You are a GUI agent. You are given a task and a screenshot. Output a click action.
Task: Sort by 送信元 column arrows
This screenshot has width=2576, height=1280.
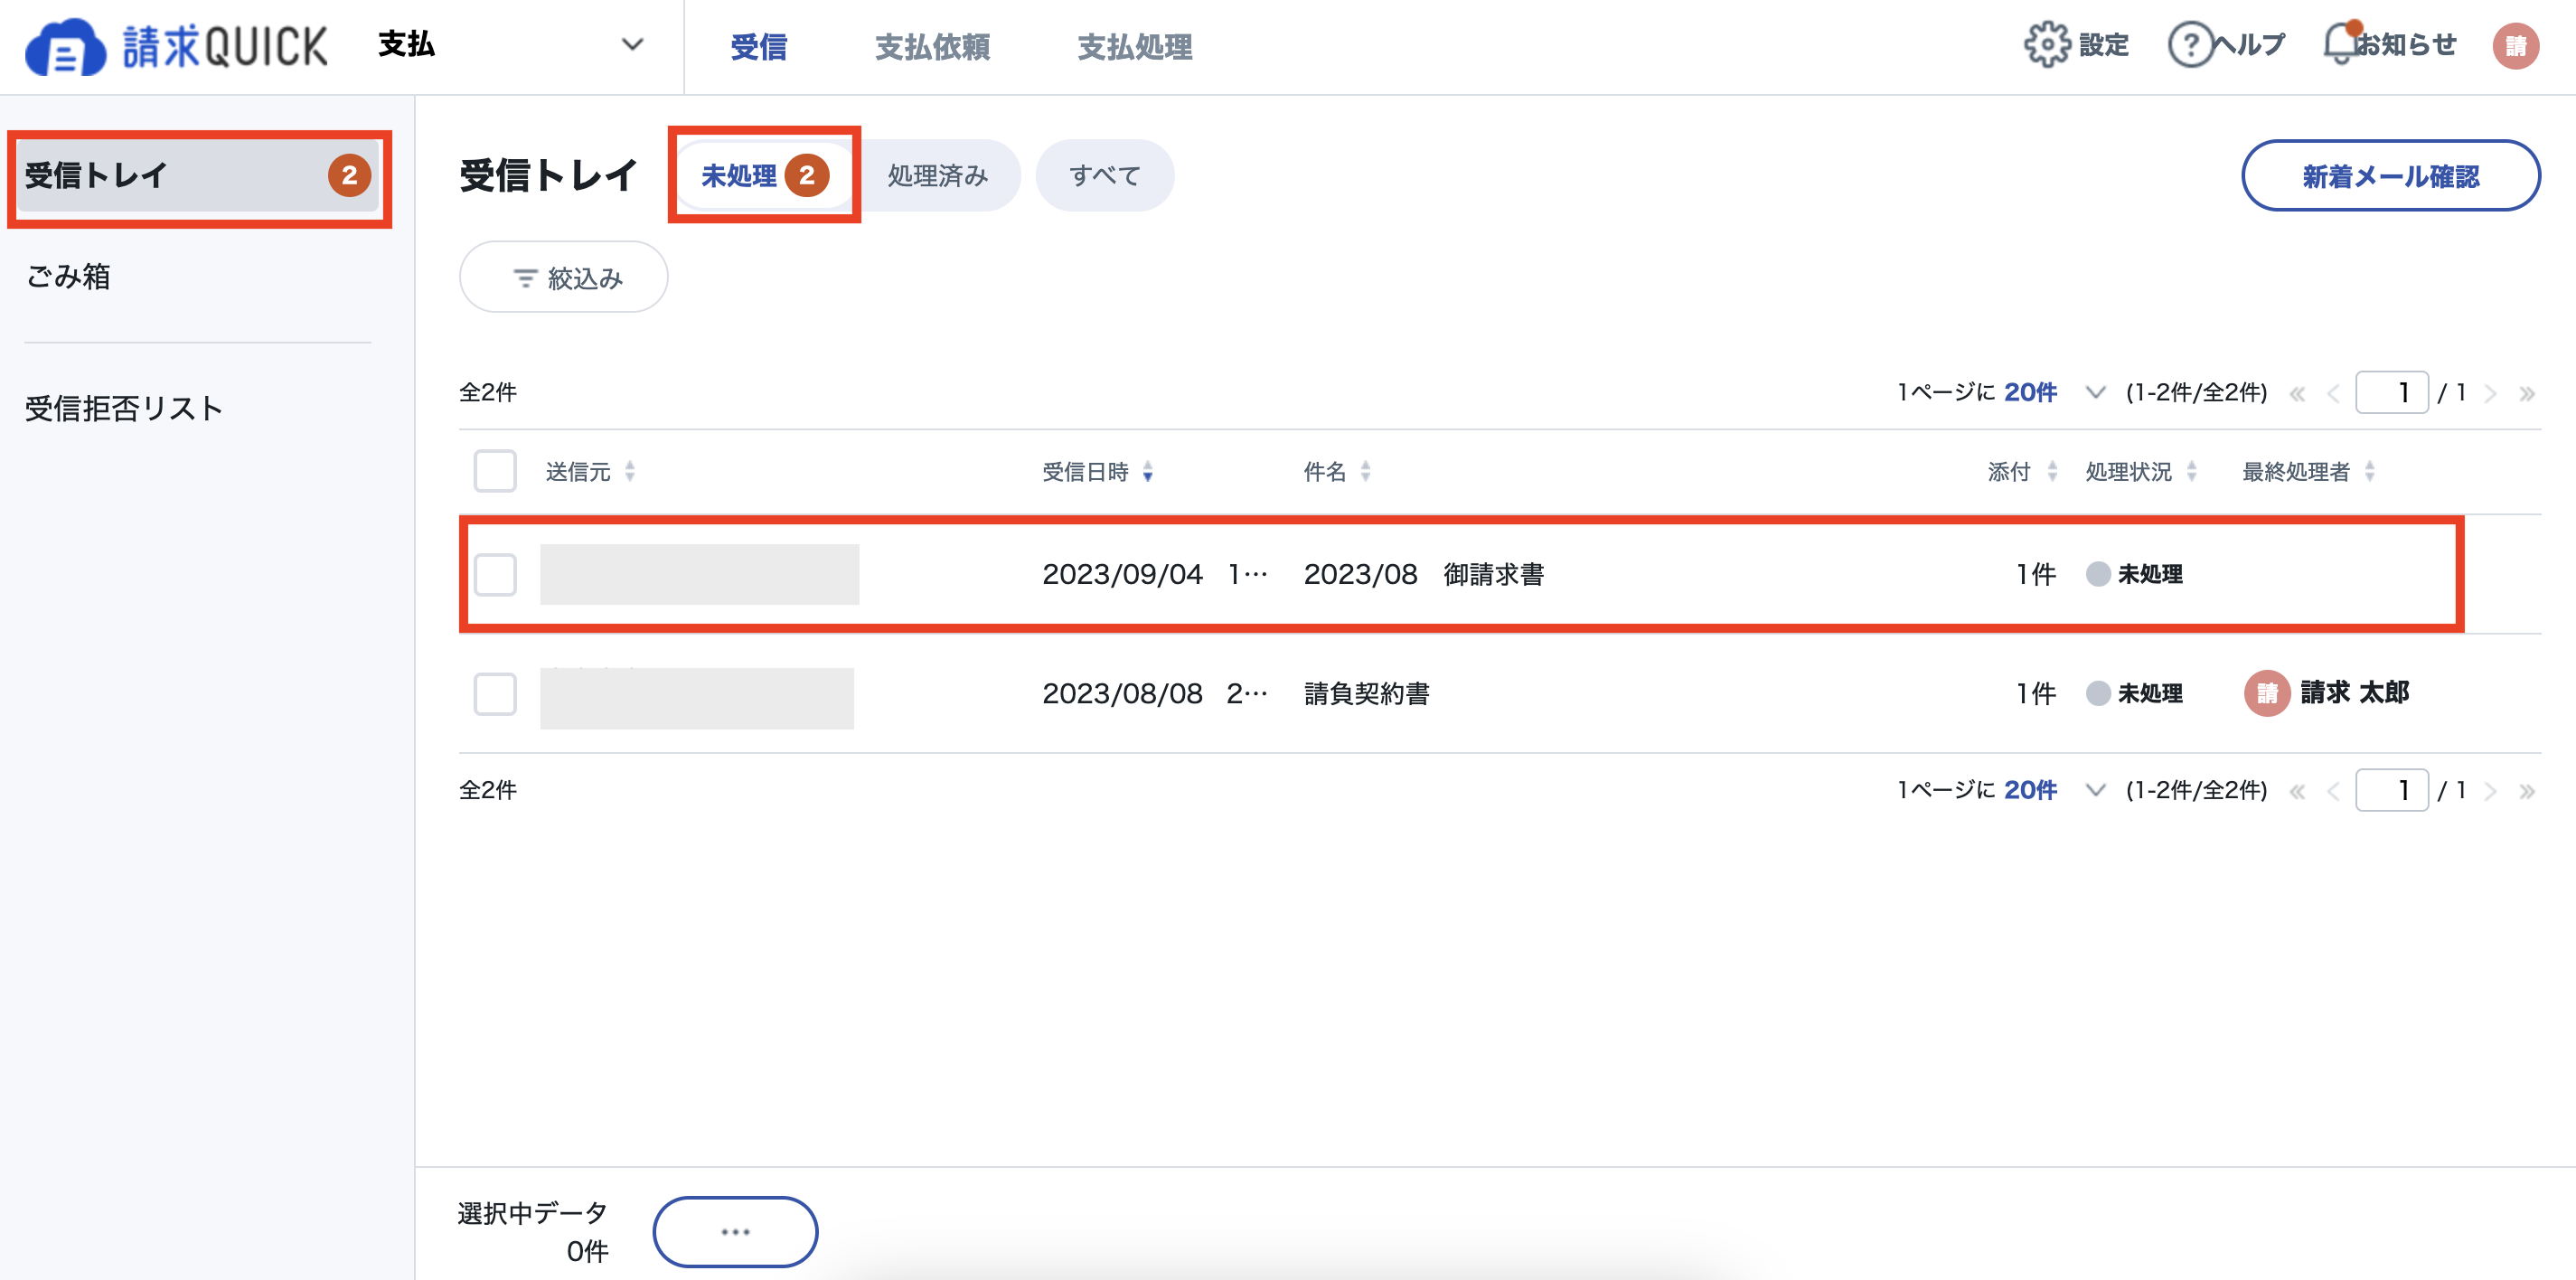pyautogui.click(x=630, y=472)
